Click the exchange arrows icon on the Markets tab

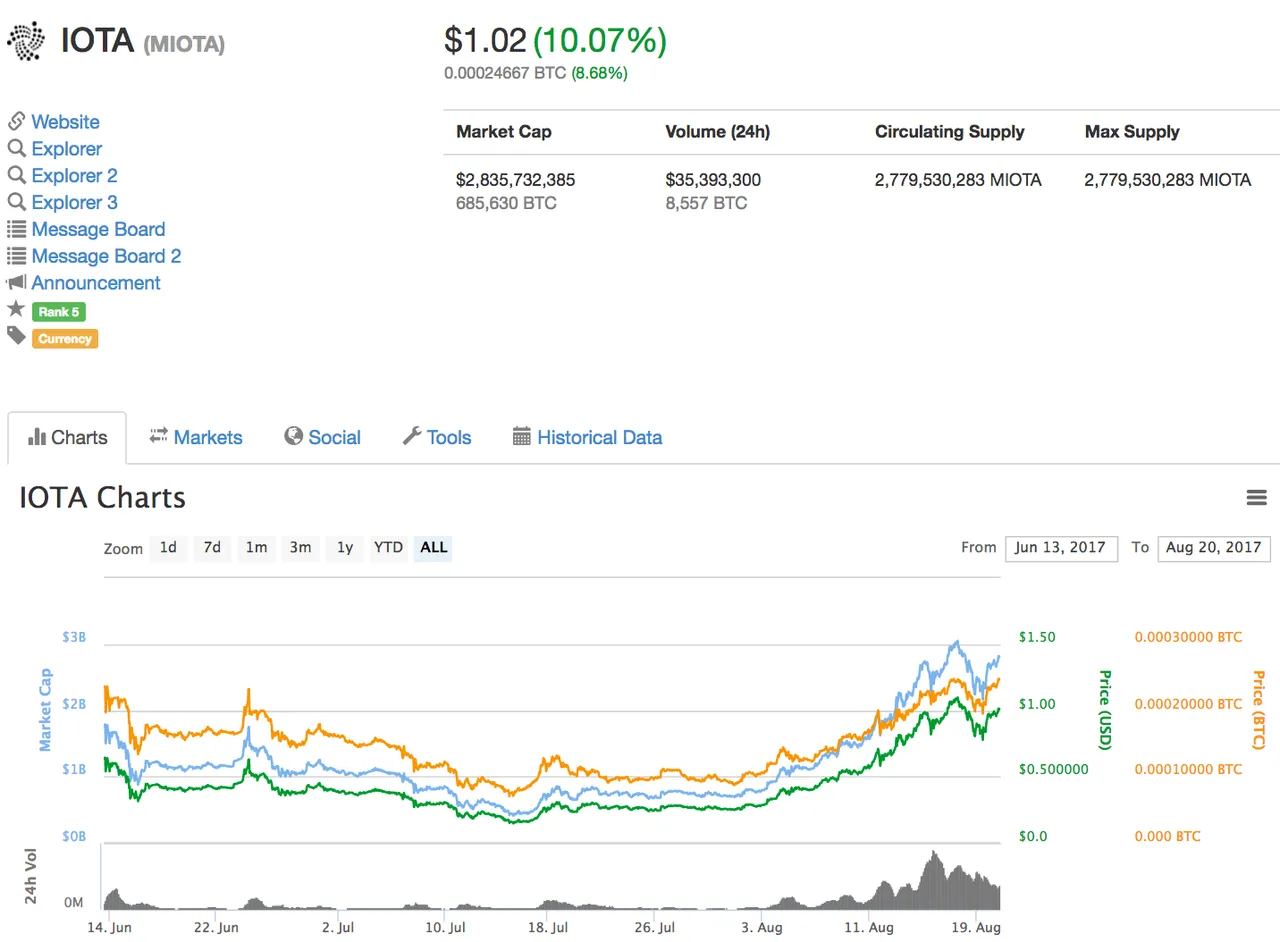(x=159, y=436)
